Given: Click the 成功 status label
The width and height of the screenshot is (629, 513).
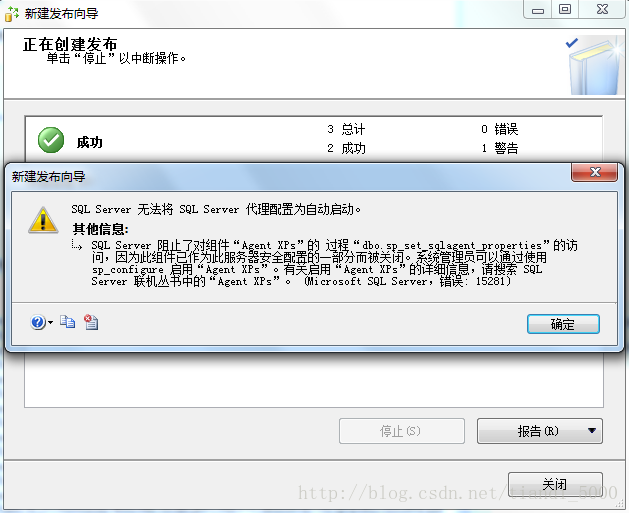Looking at the screenshot, I should (89, 142).
